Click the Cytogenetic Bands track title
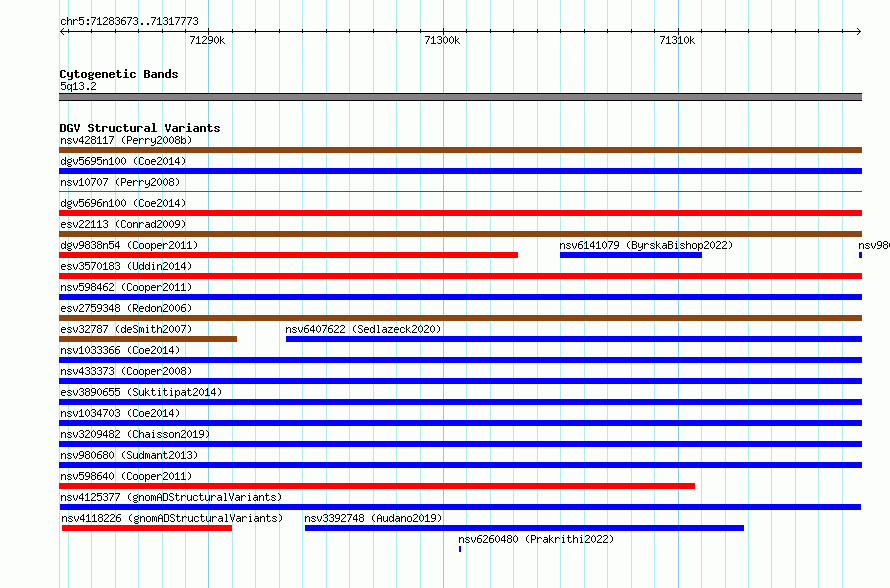890x588 pixels. (x=119, y=74)
